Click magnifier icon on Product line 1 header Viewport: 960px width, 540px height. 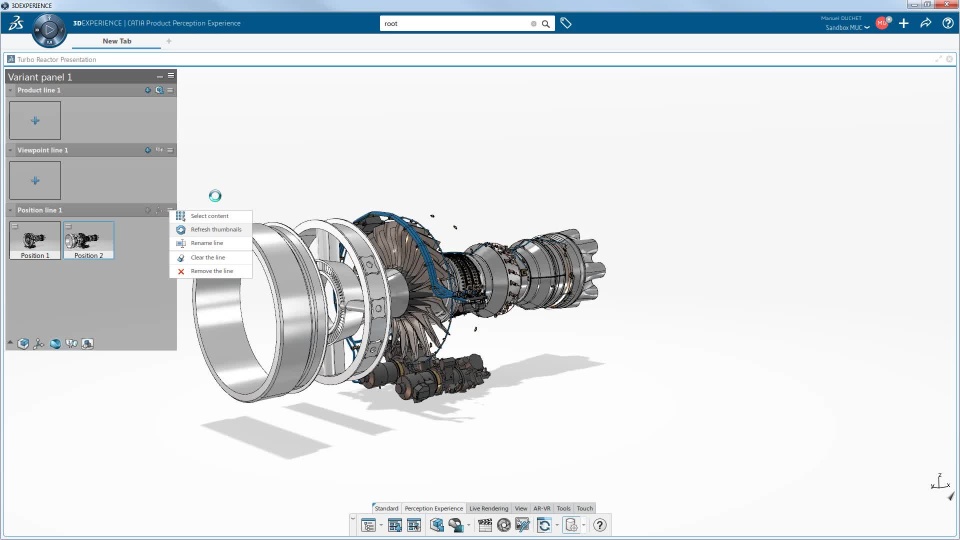[x=159, y=90]
